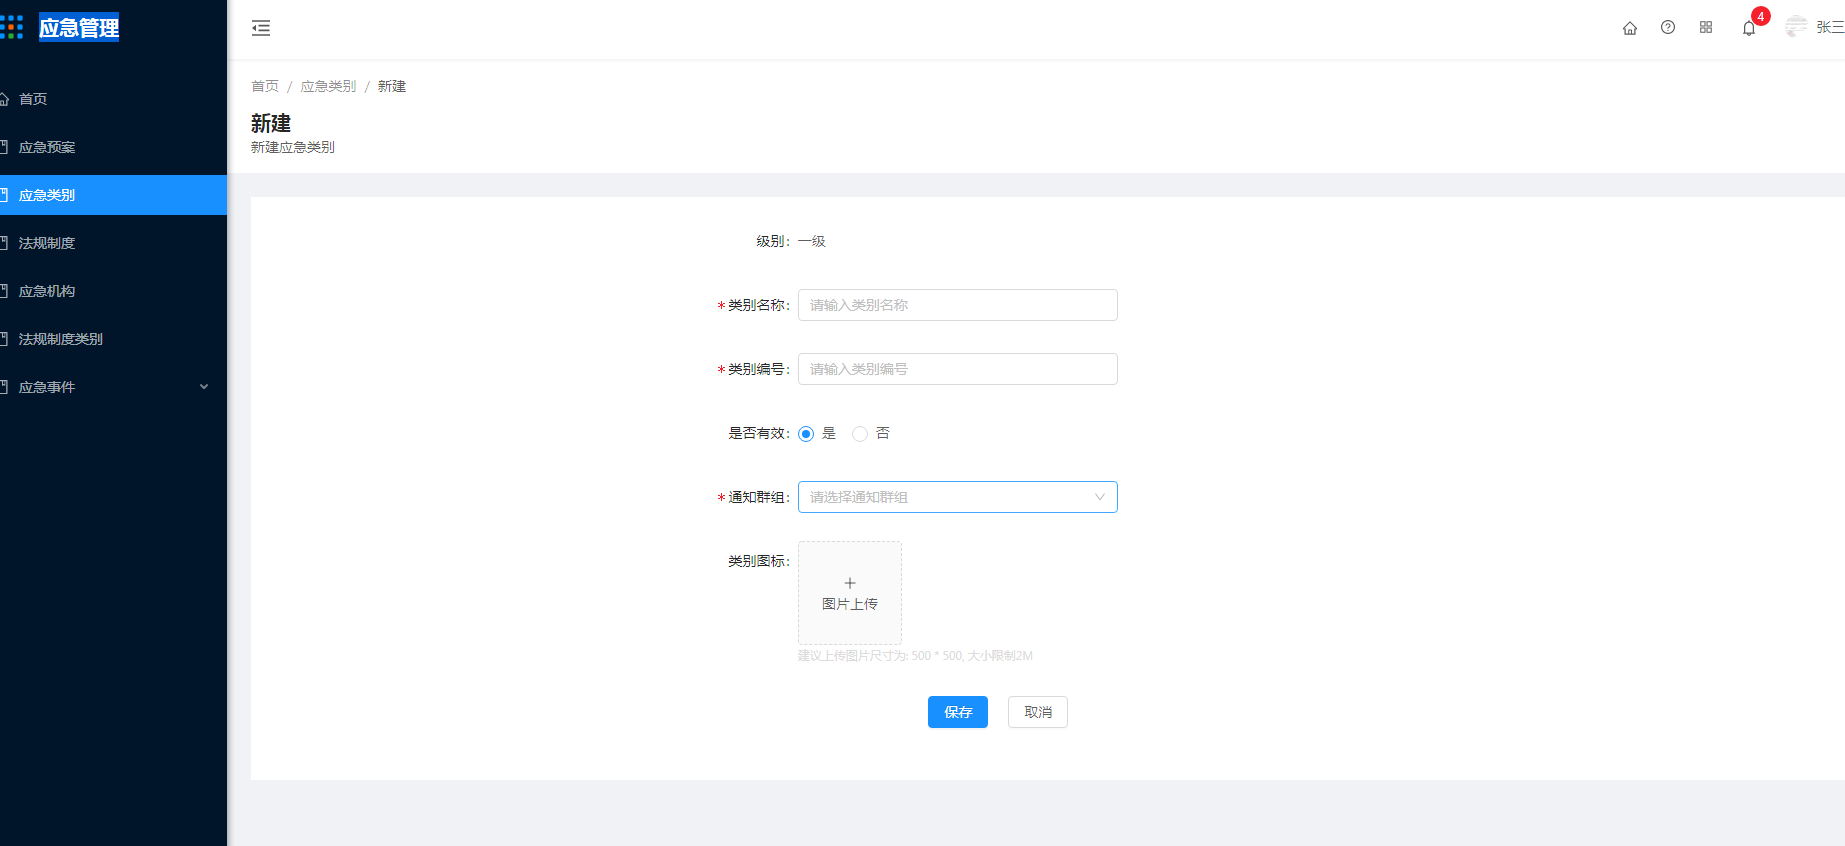Click the 应急机构 sidebar icon
1845x846 pixels.
pyautogui.click(x=5, y=291)
